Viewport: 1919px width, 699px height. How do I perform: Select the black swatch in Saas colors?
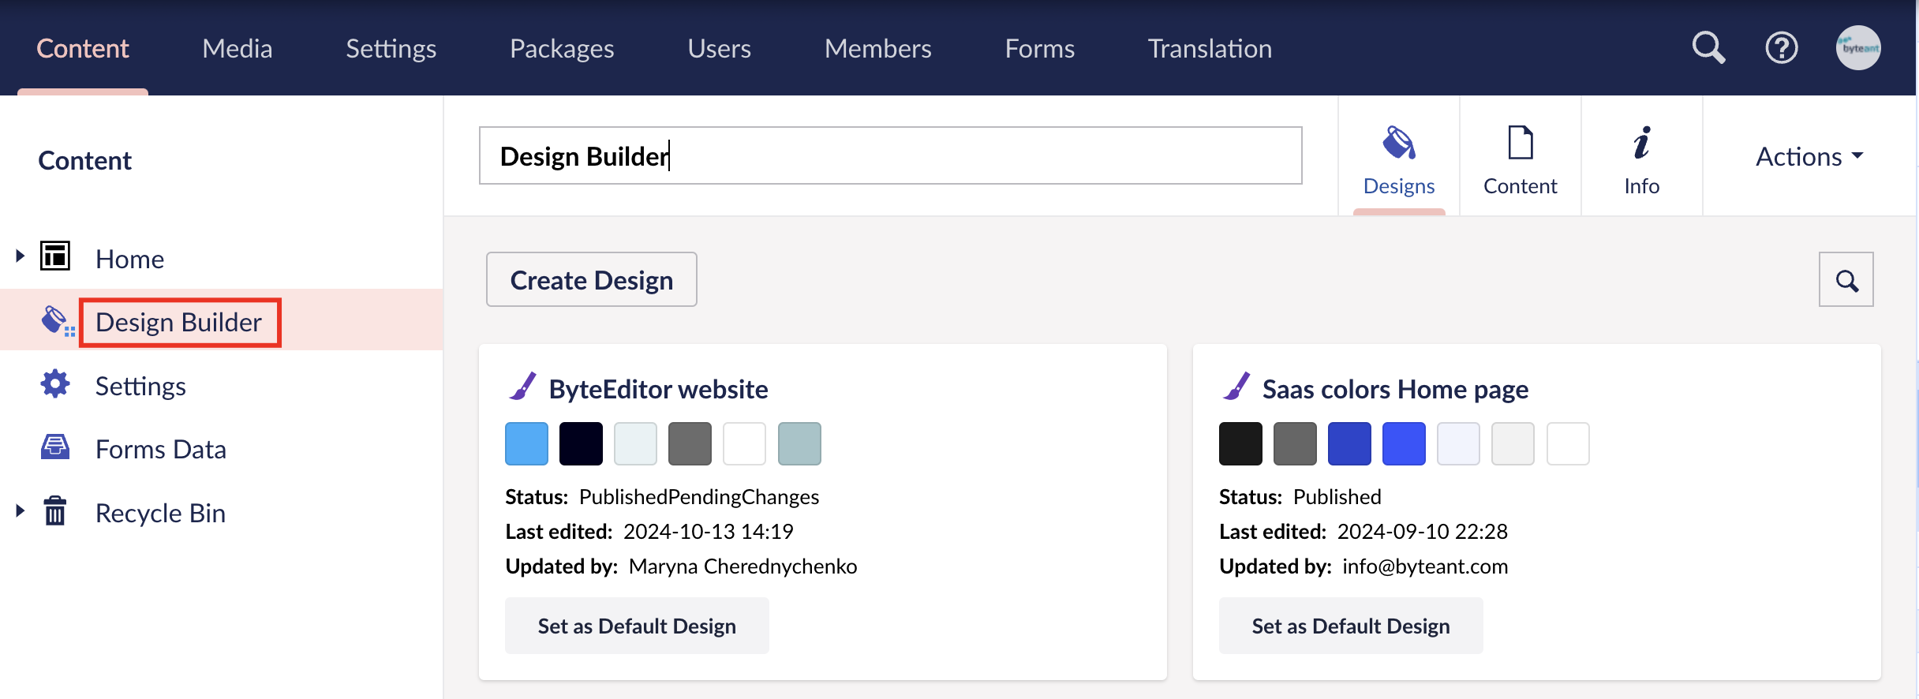point(1240,444)
